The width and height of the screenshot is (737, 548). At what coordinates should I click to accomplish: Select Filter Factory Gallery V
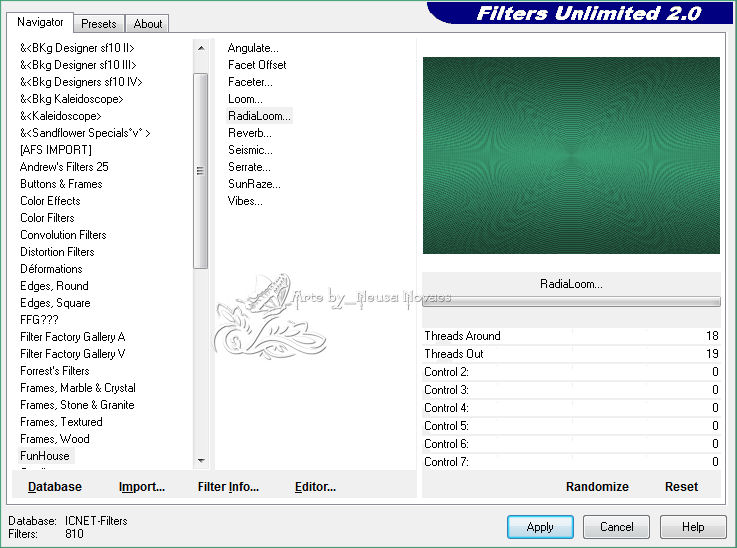[72, 353]
